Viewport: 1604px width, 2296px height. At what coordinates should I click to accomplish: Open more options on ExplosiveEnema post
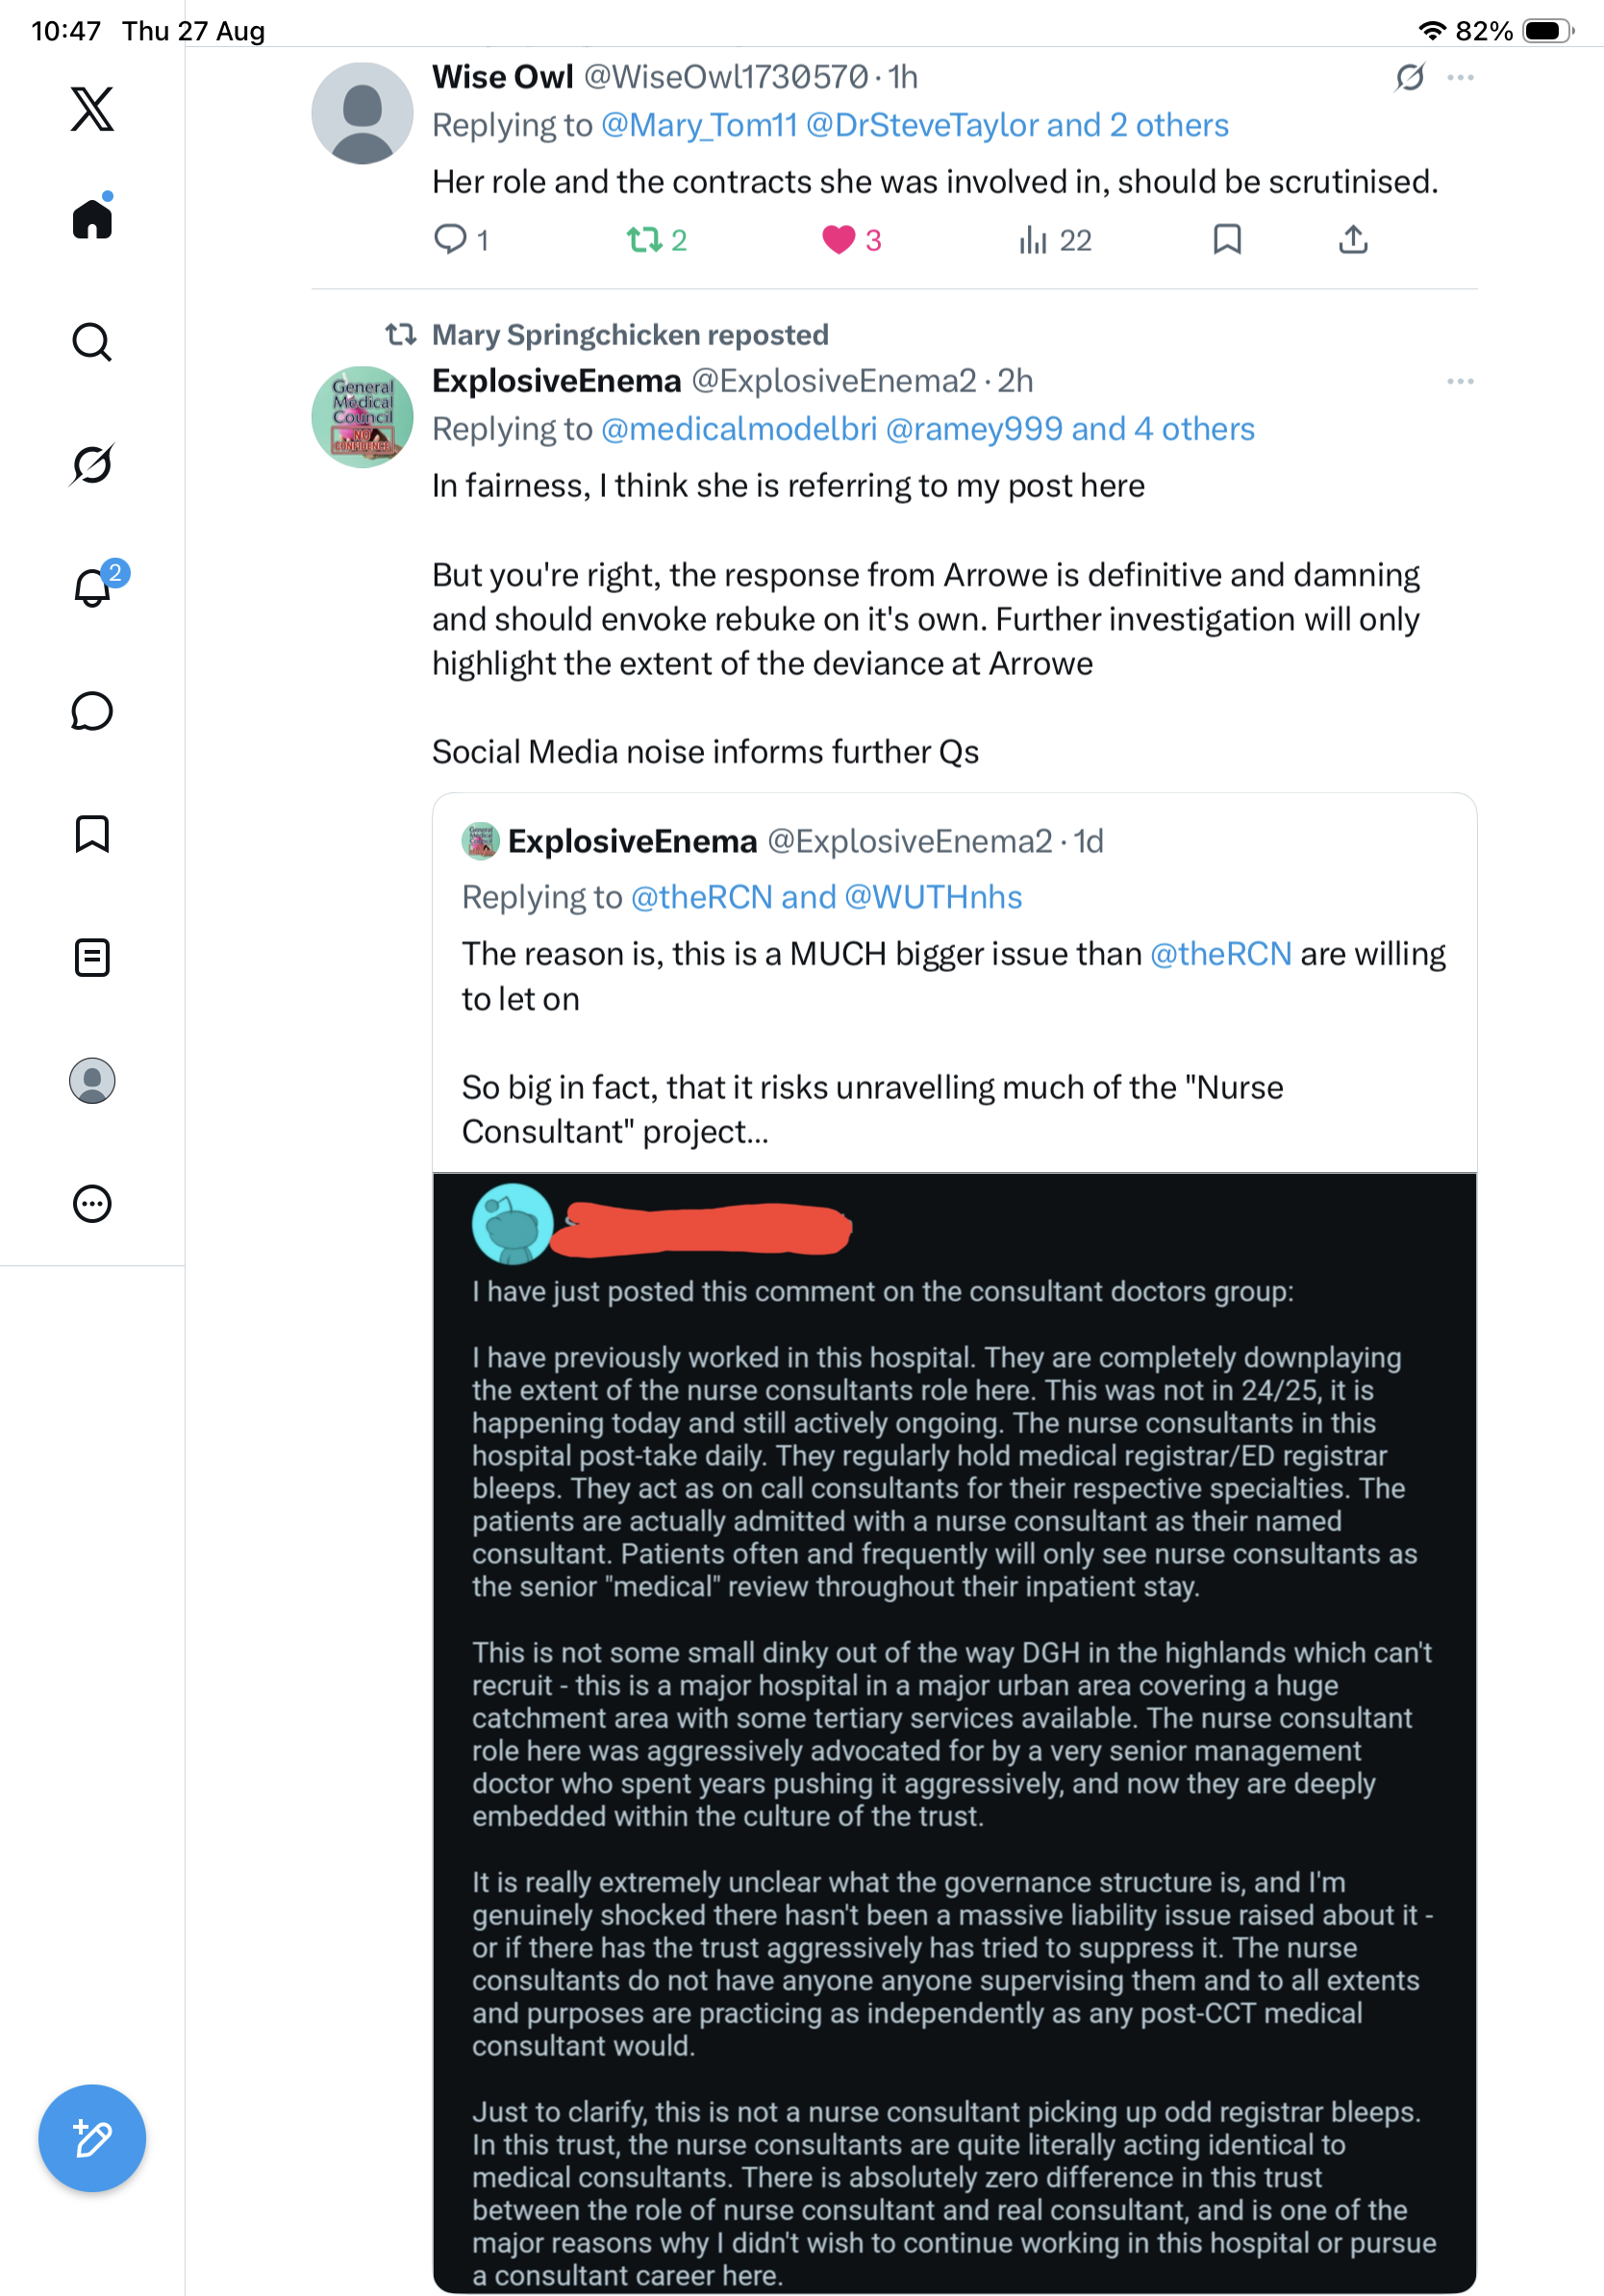coord(1460,381)
